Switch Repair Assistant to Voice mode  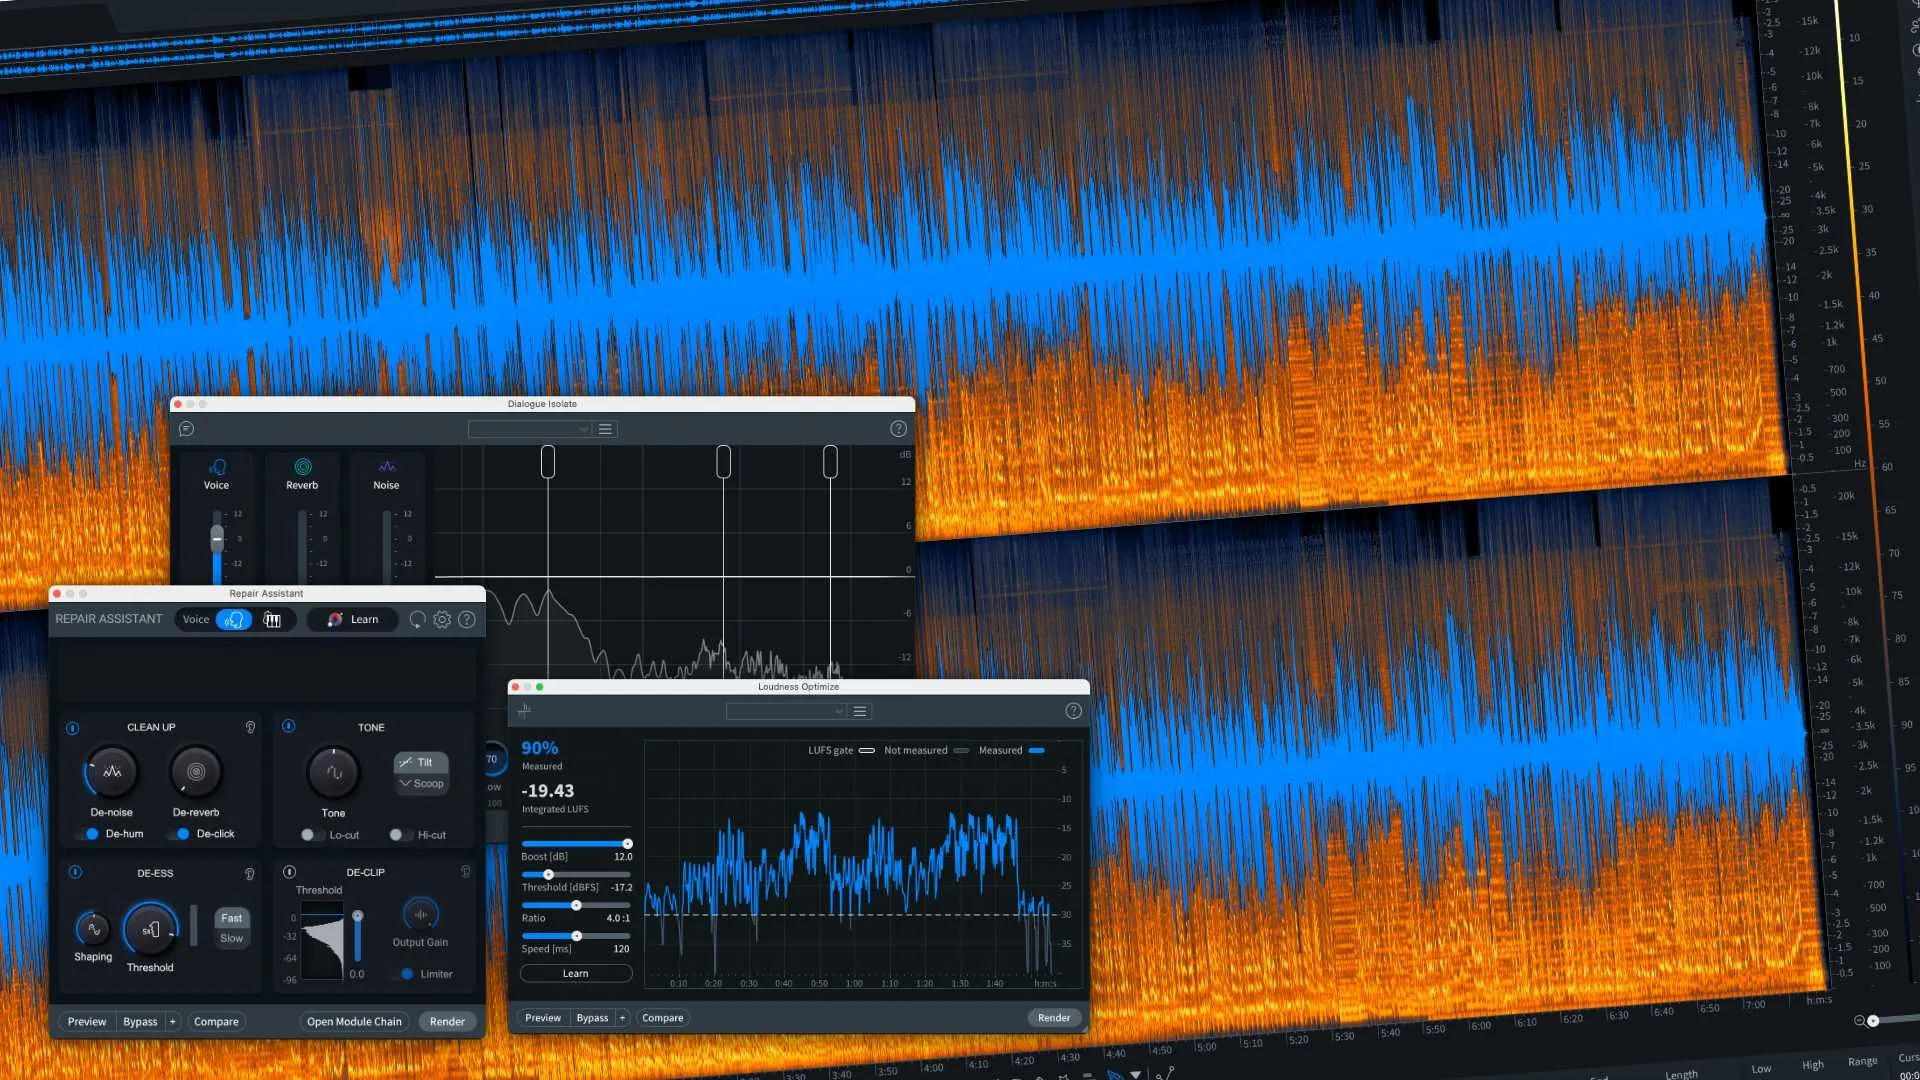click(233, 620)
